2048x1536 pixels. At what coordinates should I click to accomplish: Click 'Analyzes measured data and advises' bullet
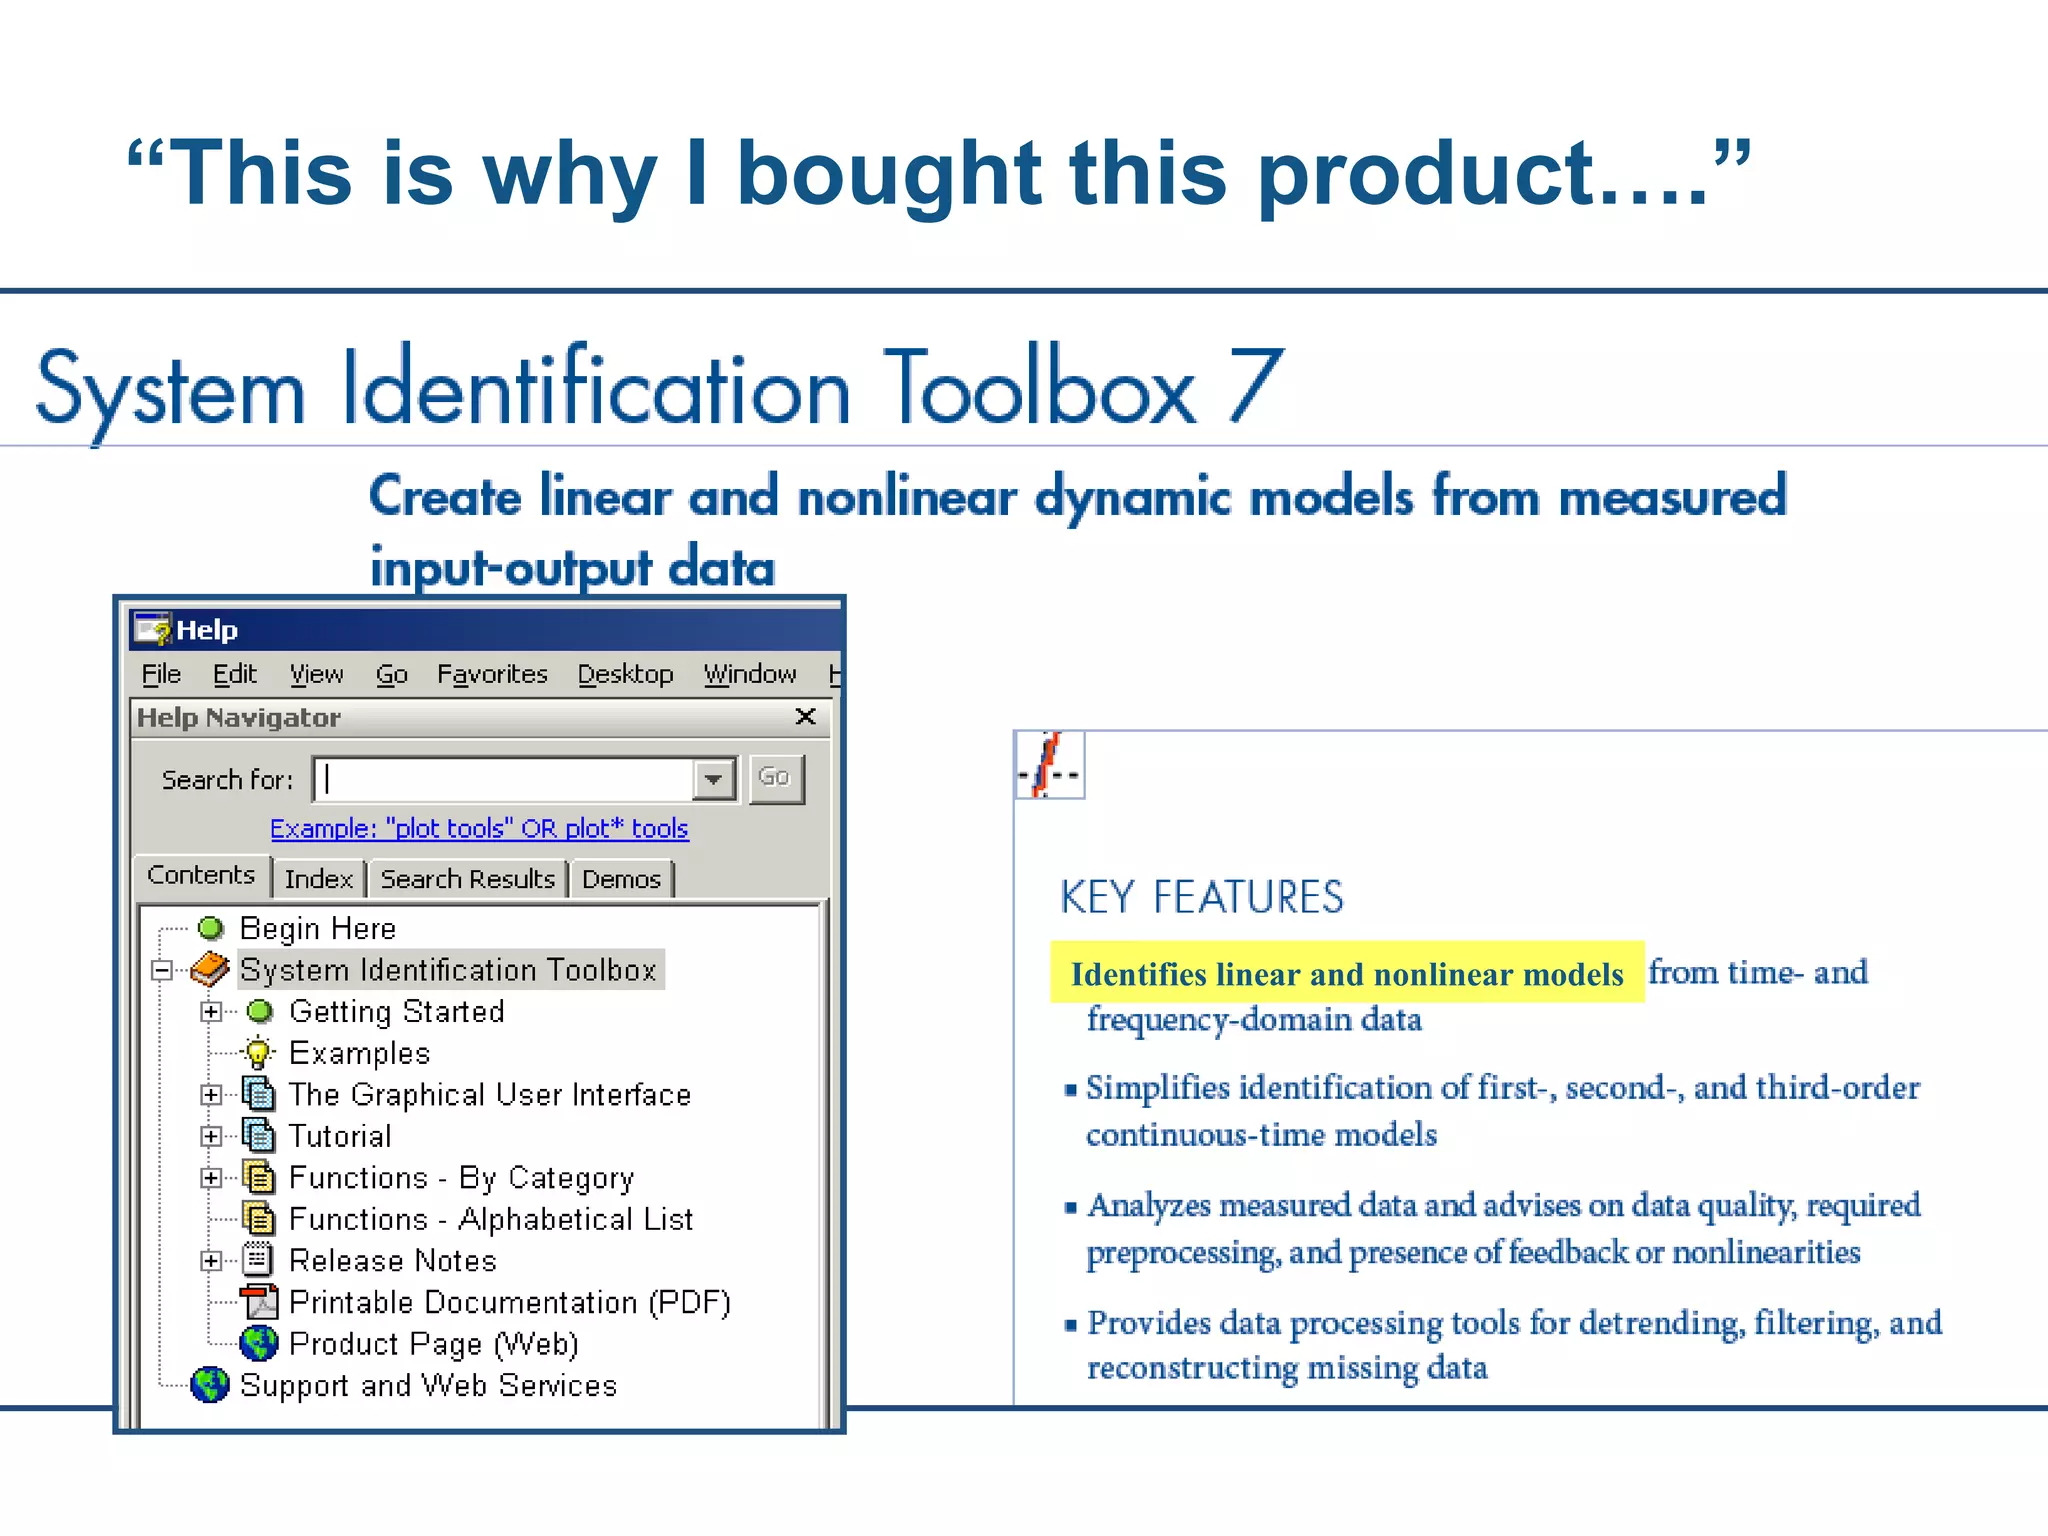(x=1504, y=1228)
